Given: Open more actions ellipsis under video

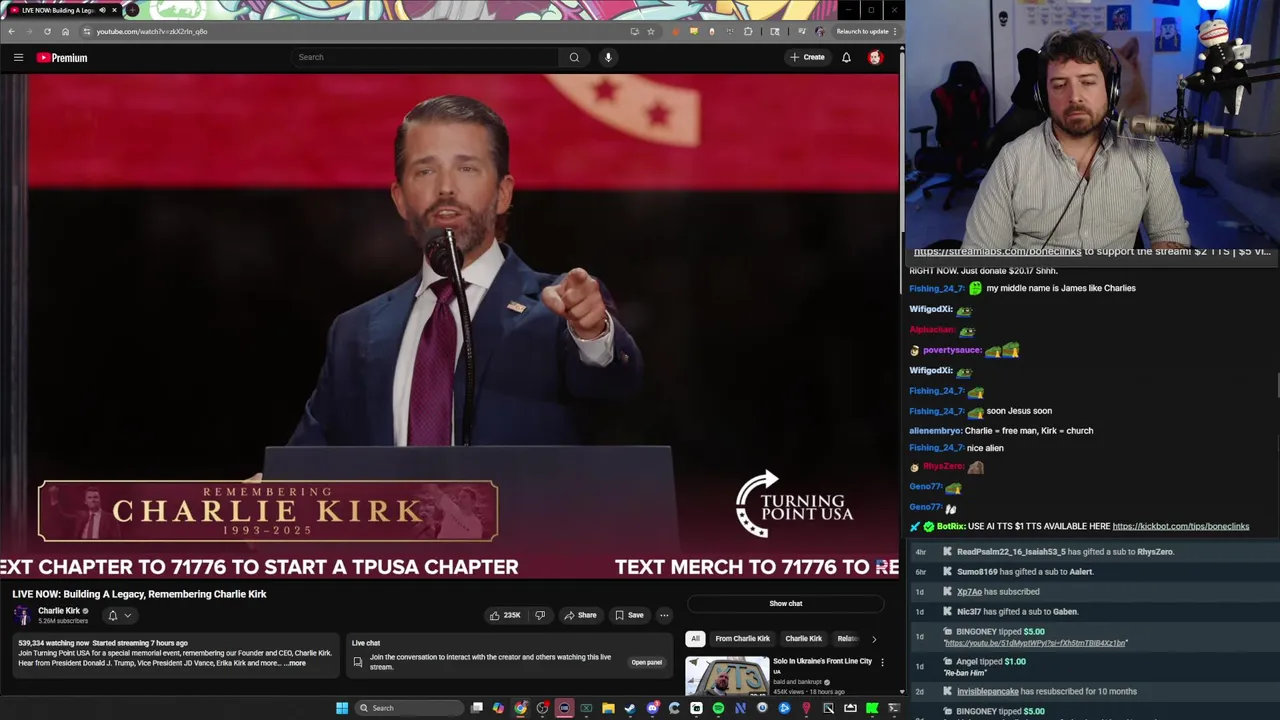Looking at the screenshot, I should (x=664, y=615).
